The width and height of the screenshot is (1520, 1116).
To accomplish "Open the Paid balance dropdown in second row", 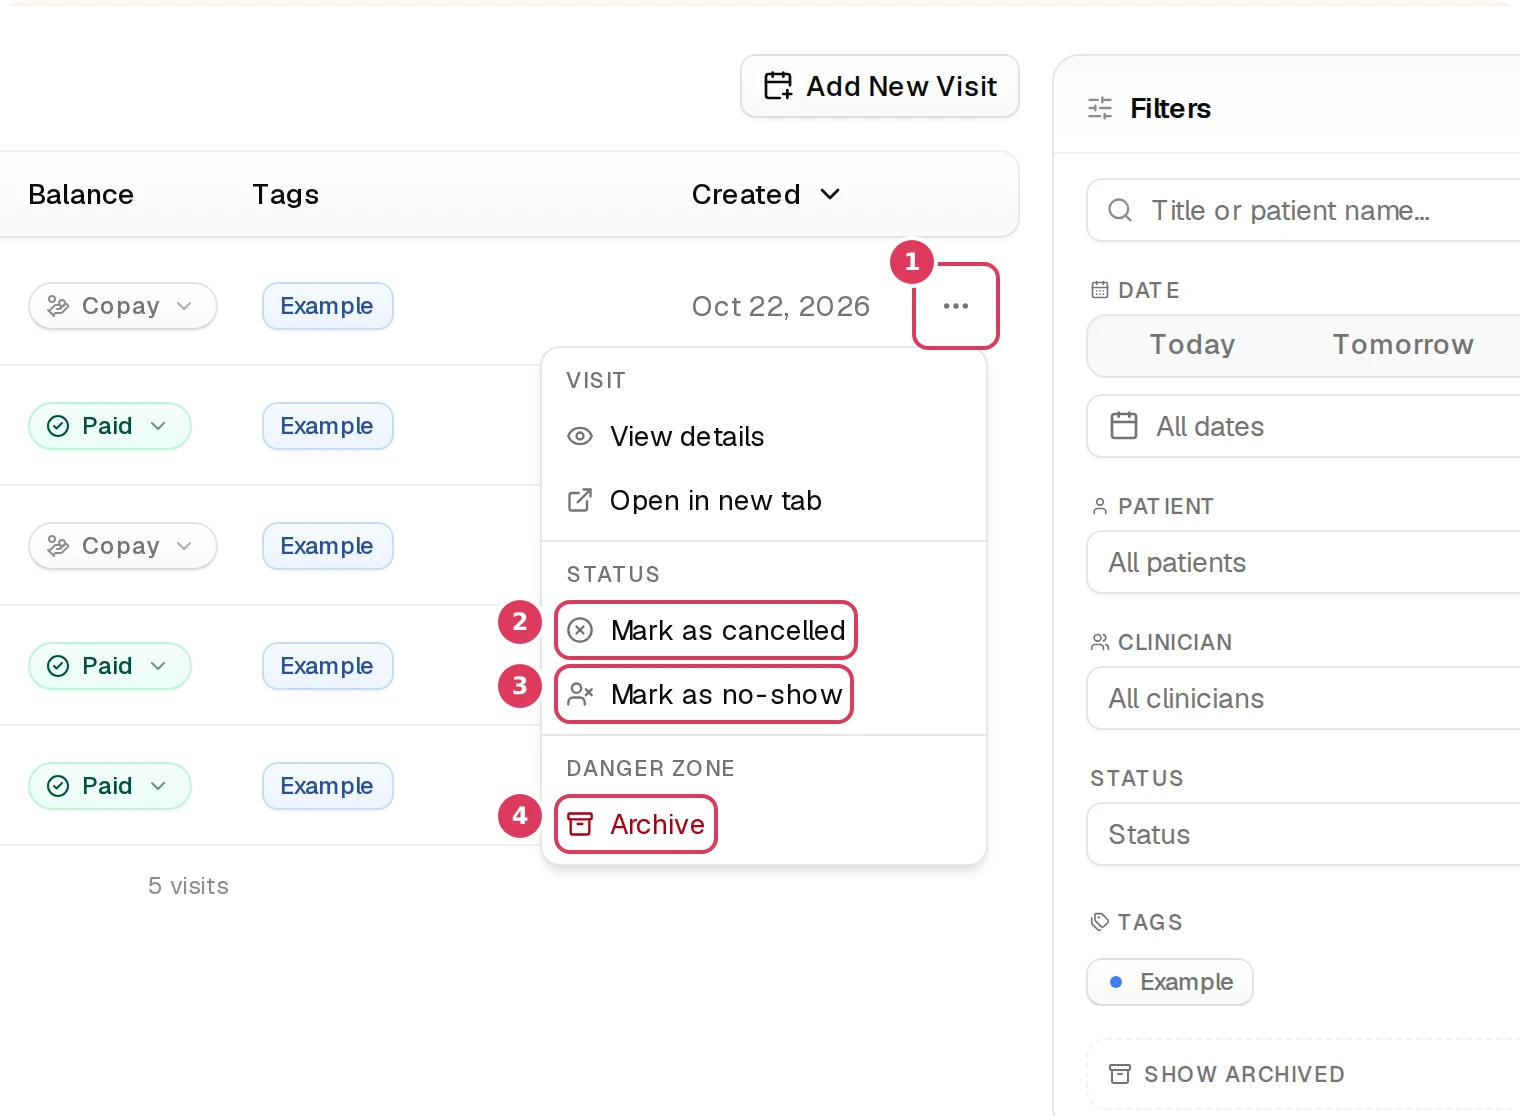I will pyautogui.click(x=110, y=426).
